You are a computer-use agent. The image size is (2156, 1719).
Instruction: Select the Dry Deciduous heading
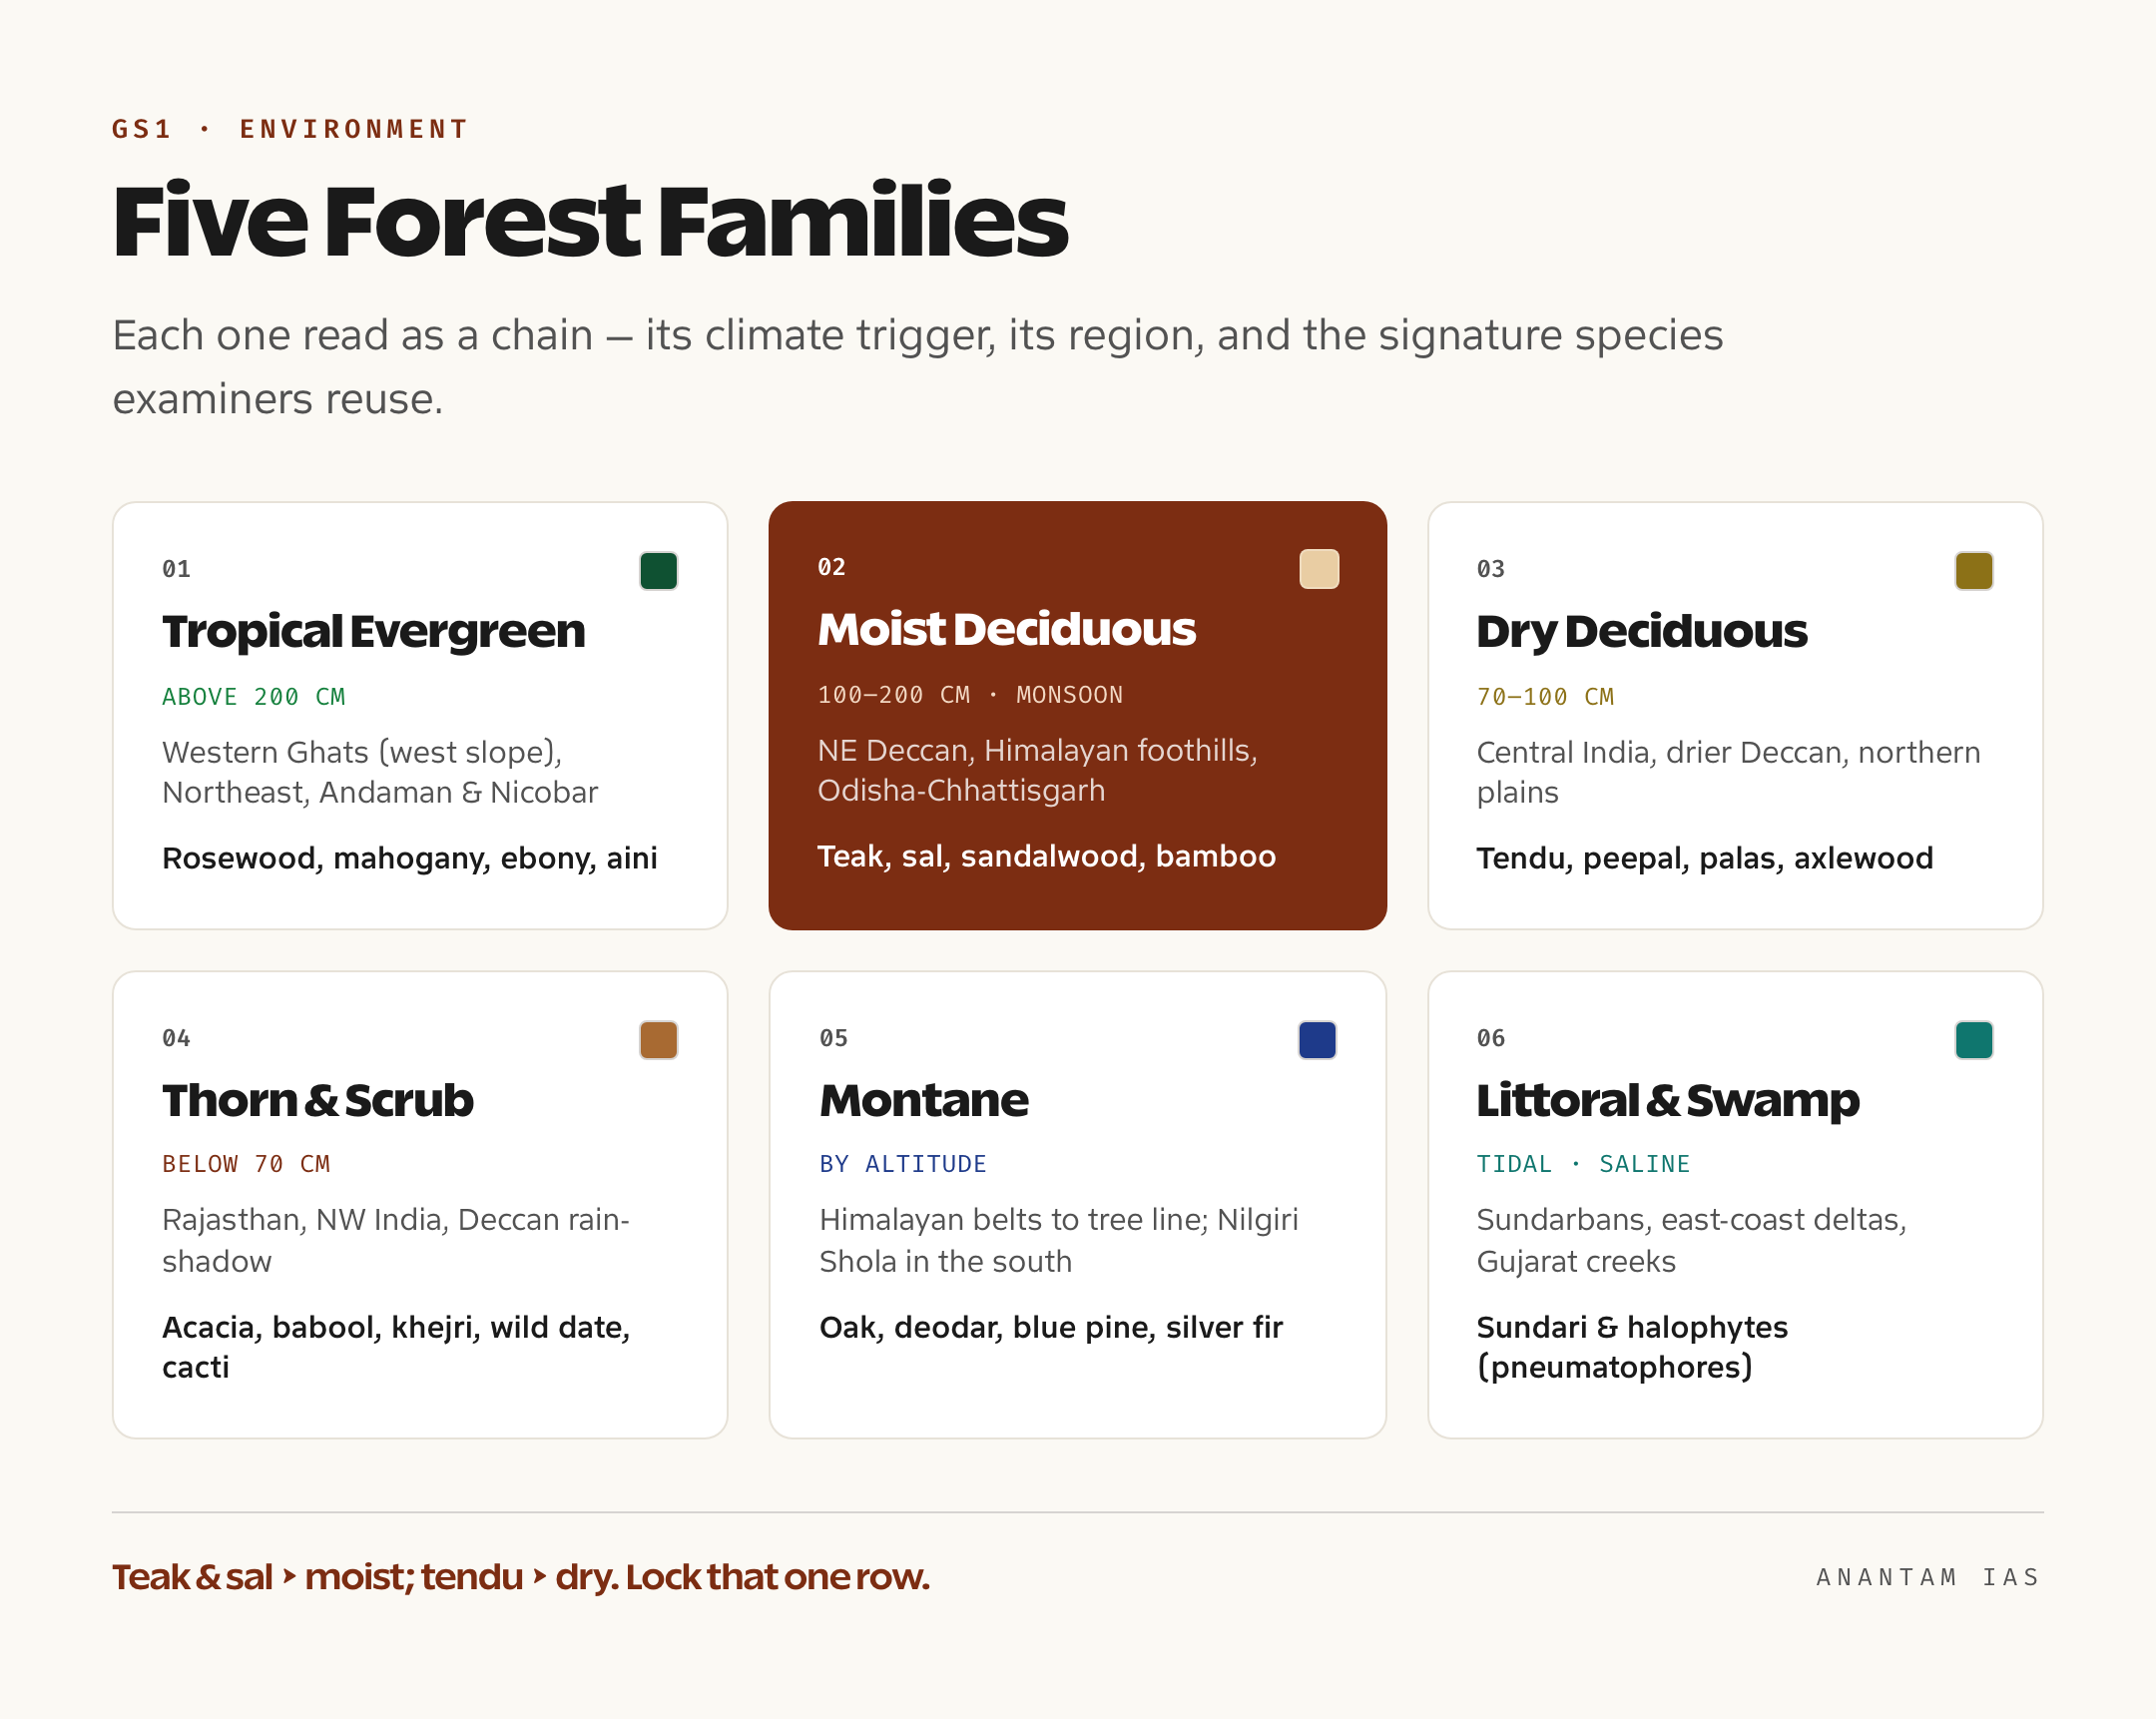pyautogui.click(x=1641, y=632)
